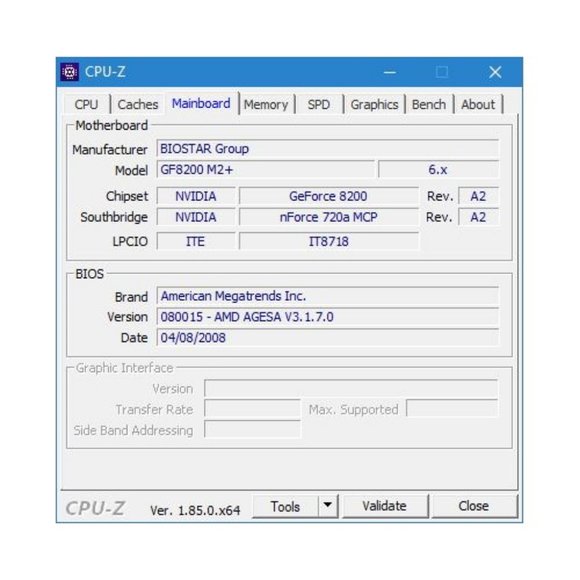The image size is (580, 580).
Task: Switch to the Caches tab
Action: click(138, 104)
